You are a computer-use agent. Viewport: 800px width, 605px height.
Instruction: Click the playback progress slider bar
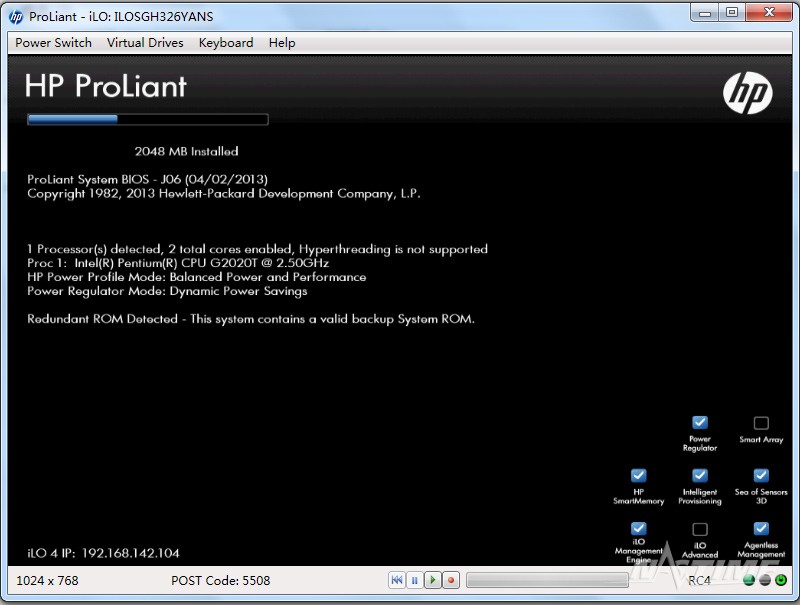547,580
